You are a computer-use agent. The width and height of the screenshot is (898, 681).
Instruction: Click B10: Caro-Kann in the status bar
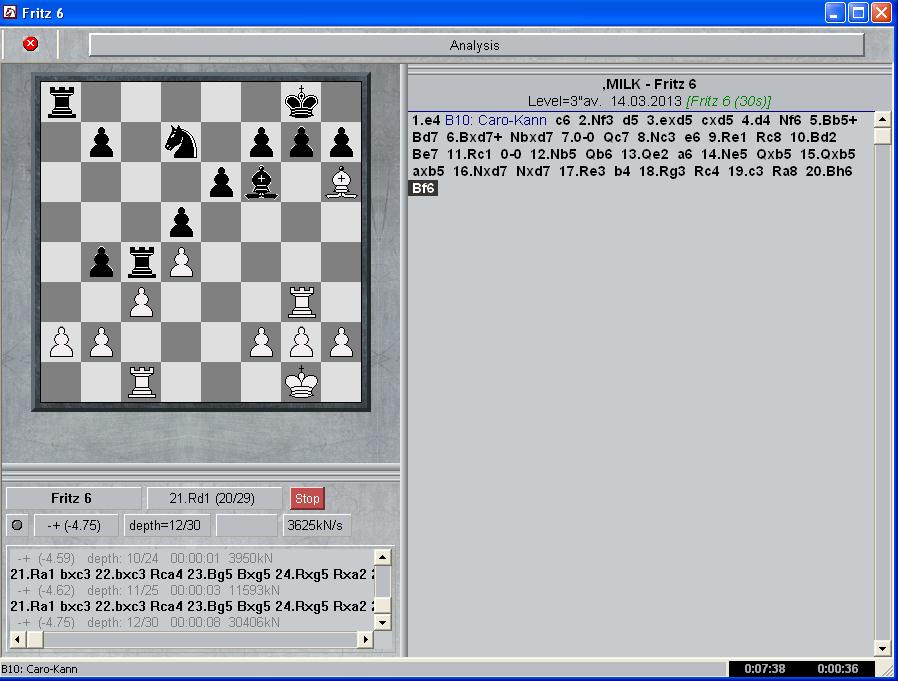pos(40,669)
